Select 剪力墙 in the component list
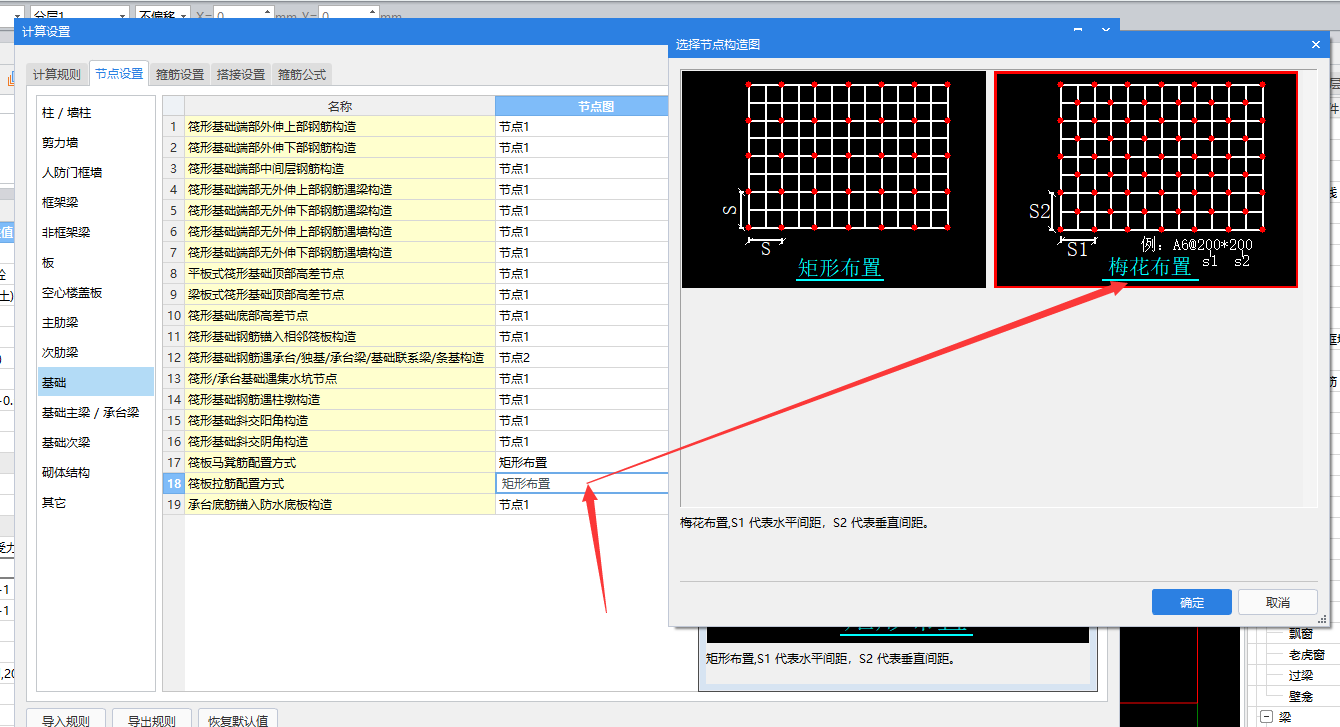Screen dimensions: 1340x727 [95, 143]
